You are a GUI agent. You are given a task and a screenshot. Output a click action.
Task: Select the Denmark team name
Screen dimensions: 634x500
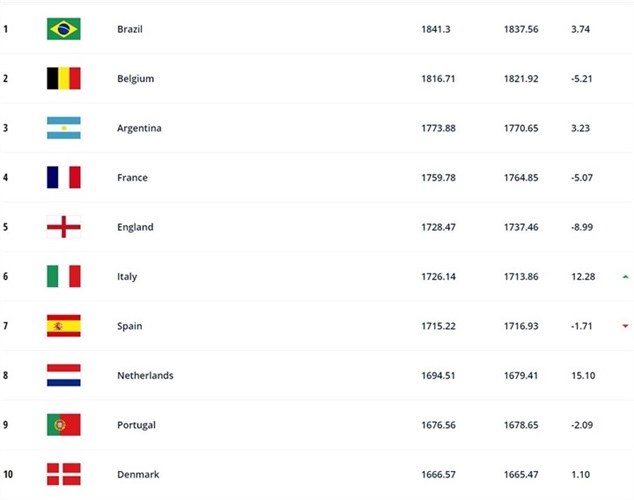[x=138, y=475]
